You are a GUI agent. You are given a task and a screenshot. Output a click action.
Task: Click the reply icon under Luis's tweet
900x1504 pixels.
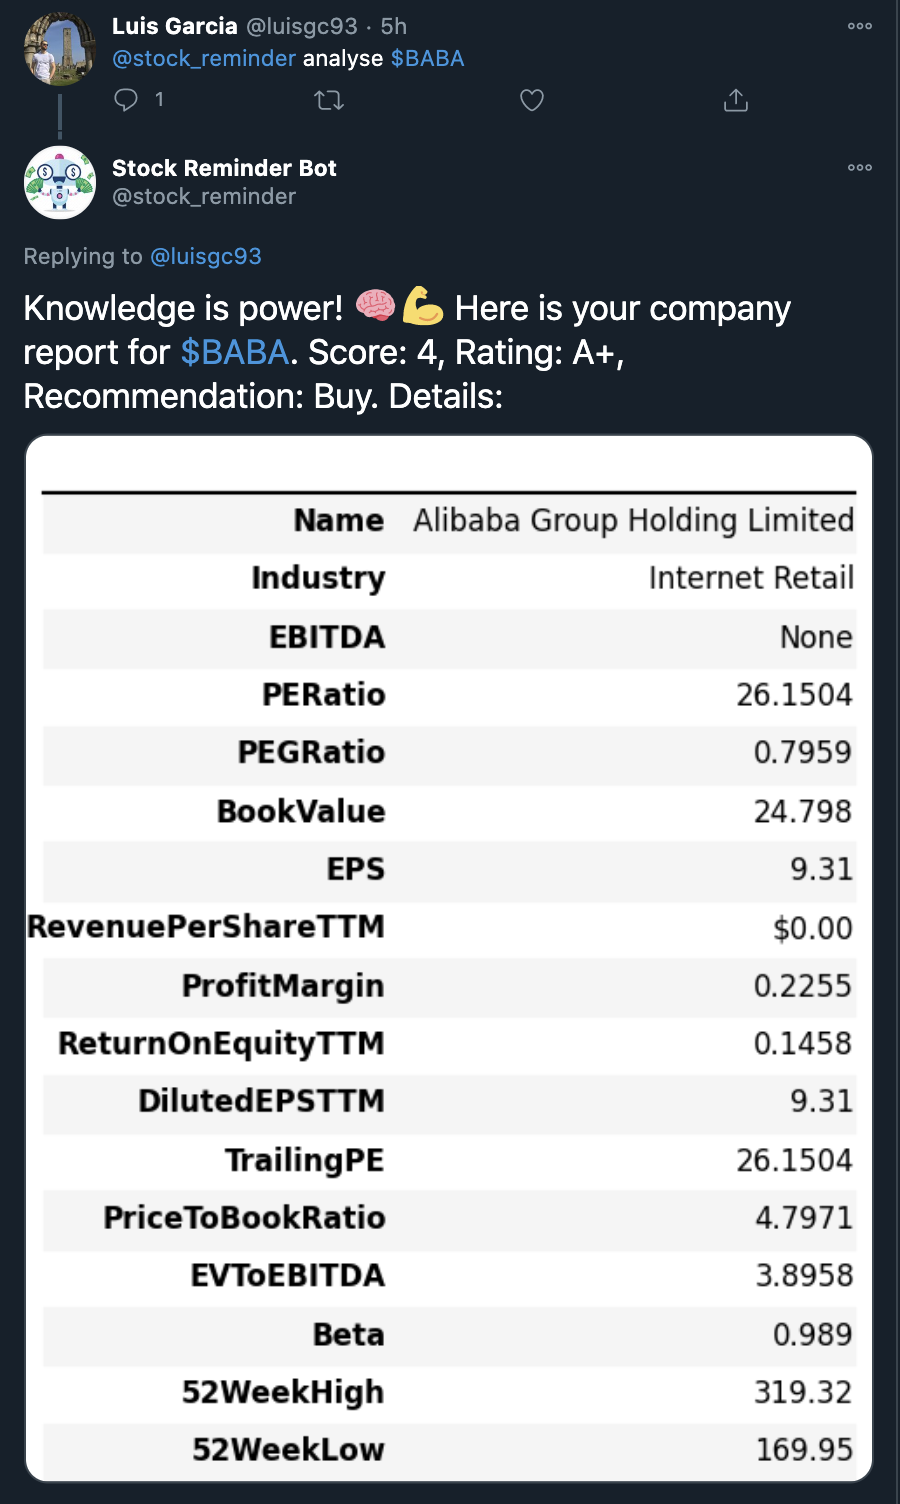pos(126,99)
